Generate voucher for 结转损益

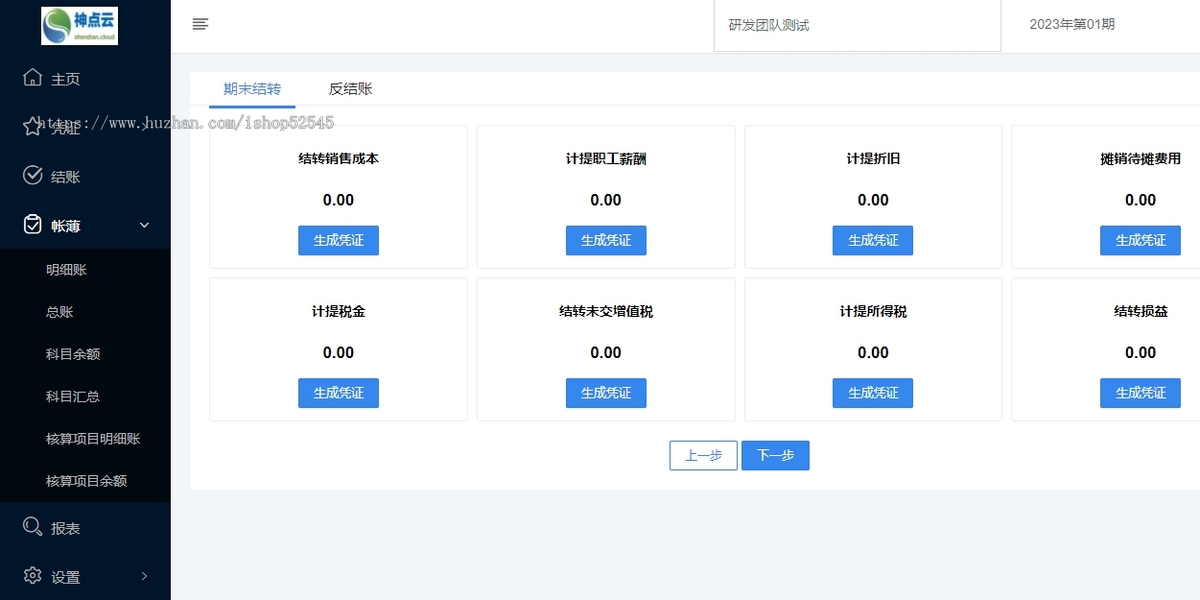tap(1140, 393)
